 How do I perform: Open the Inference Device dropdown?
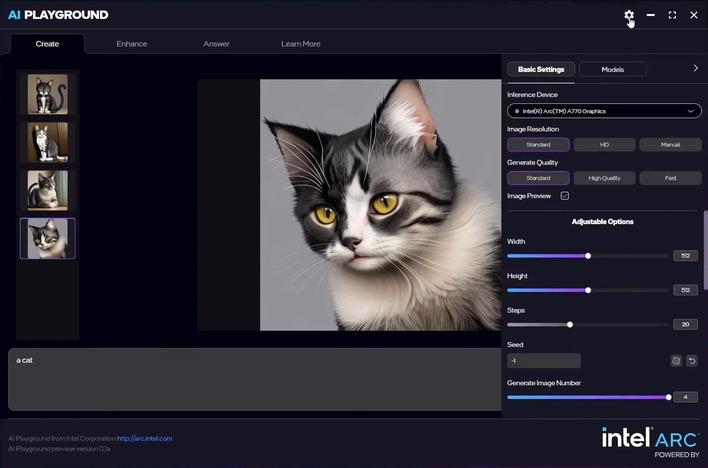(604, 111)
